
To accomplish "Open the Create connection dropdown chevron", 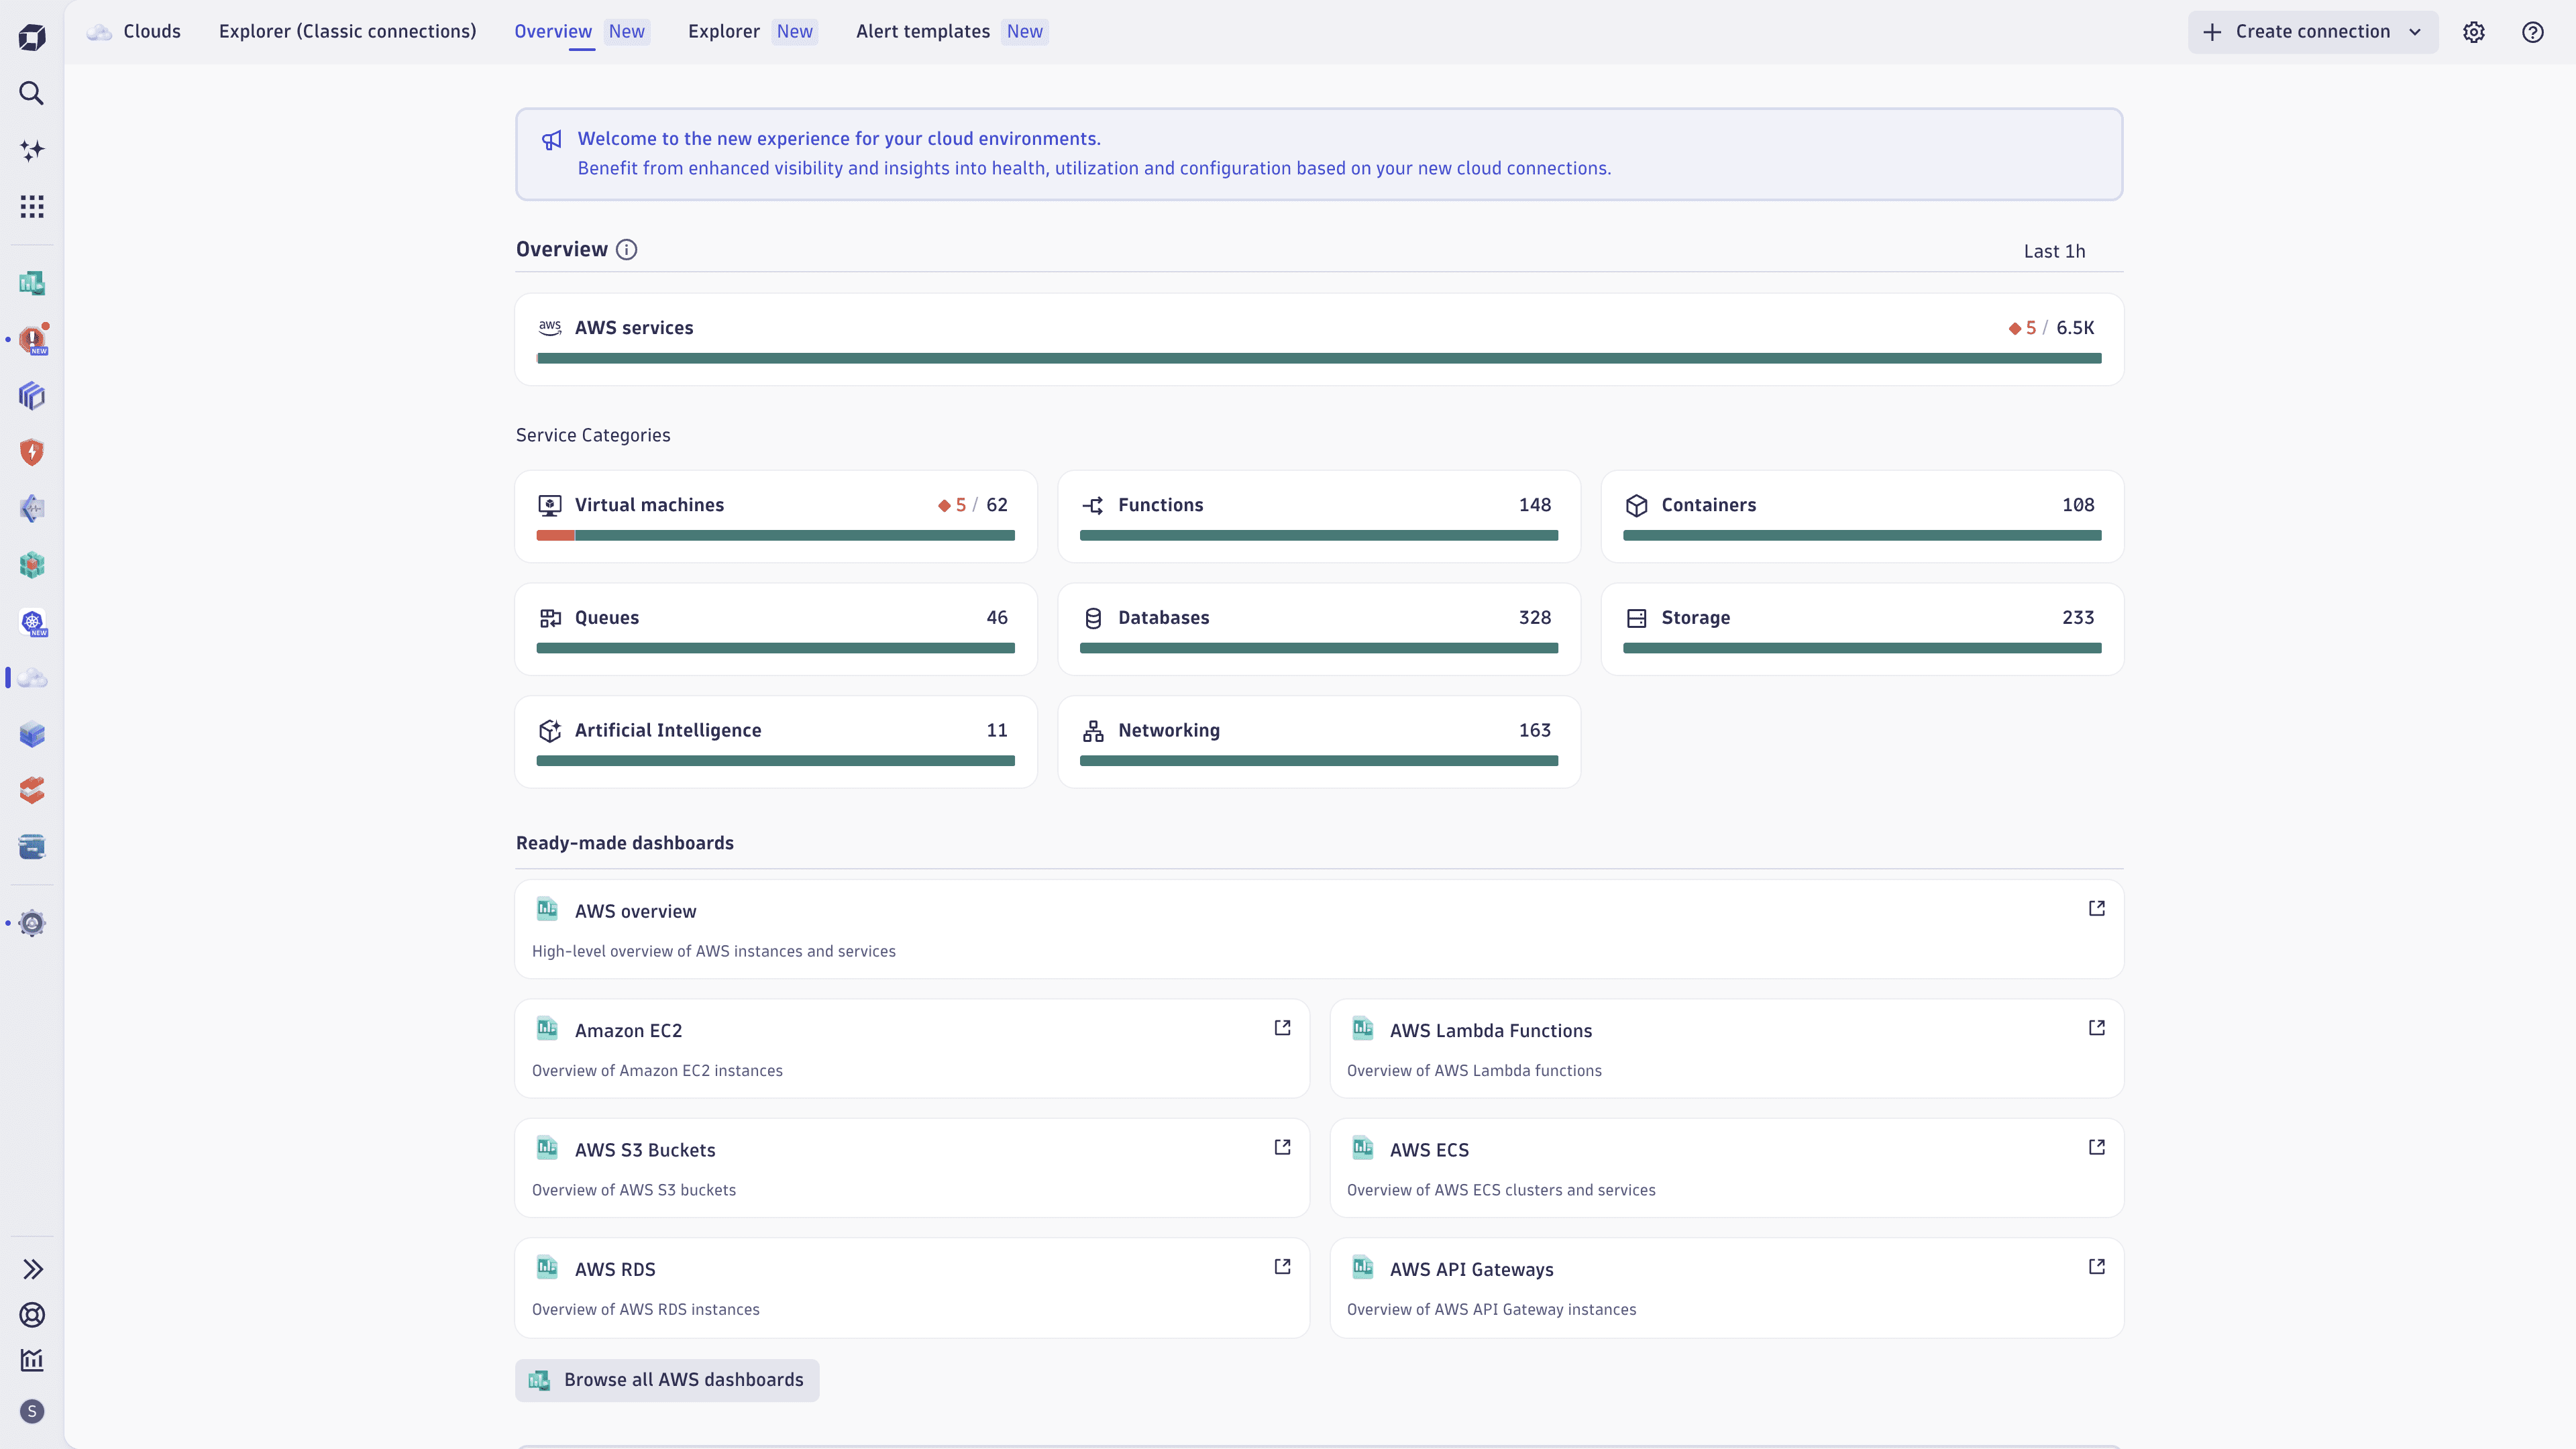I will (x=2415, y=31).
